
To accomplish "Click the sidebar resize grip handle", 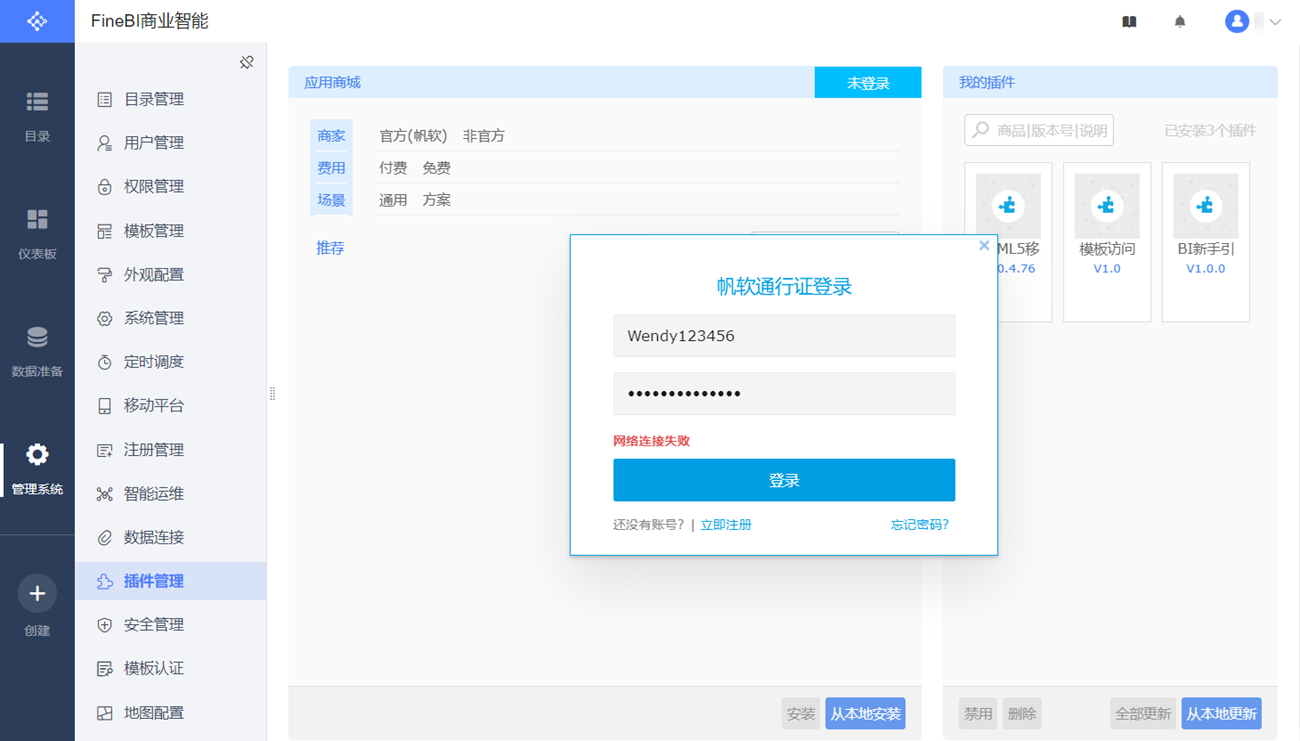I will click(x=272, y=394).
